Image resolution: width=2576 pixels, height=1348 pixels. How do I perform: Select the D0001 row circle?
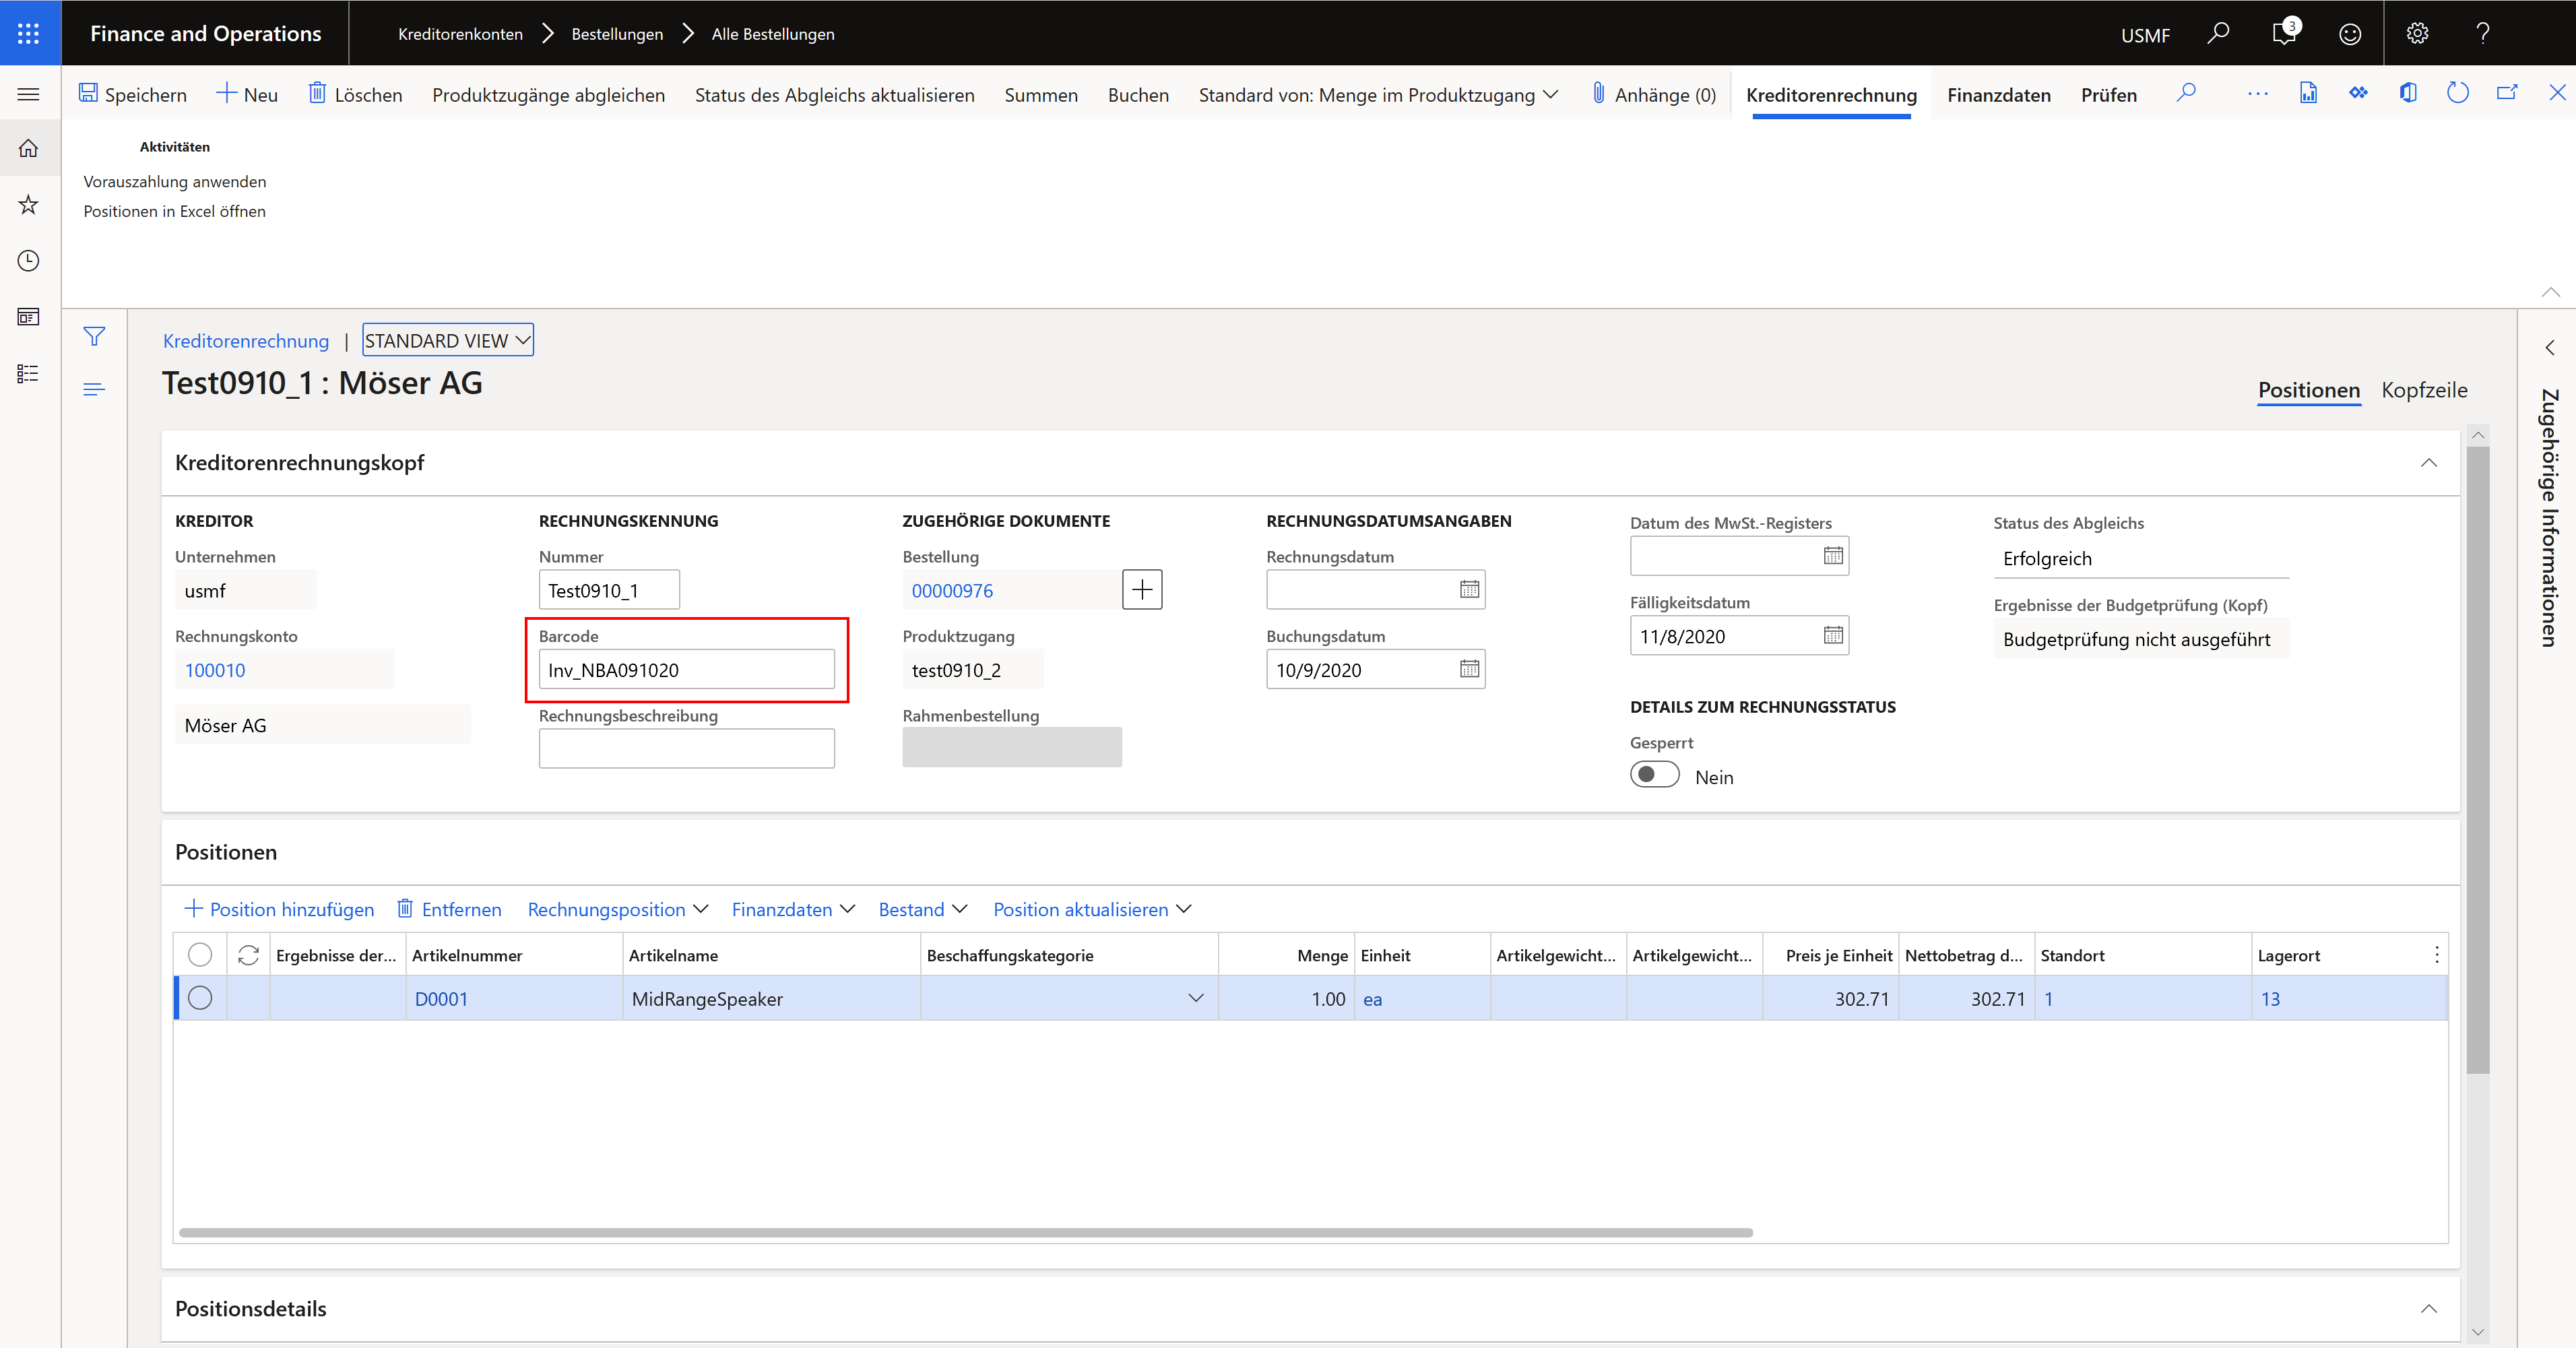tap(200, 998)
